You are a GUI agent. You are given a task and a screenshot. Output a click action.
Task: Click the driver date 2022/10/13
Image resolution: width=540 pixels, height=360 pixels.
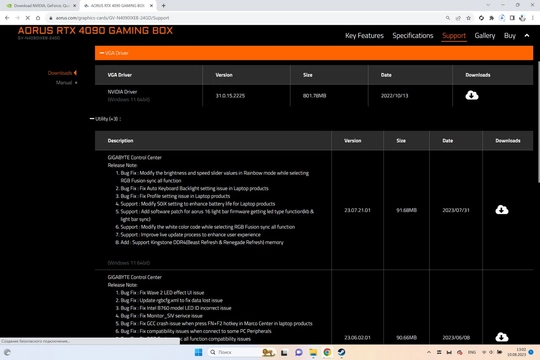coord(394,95)
